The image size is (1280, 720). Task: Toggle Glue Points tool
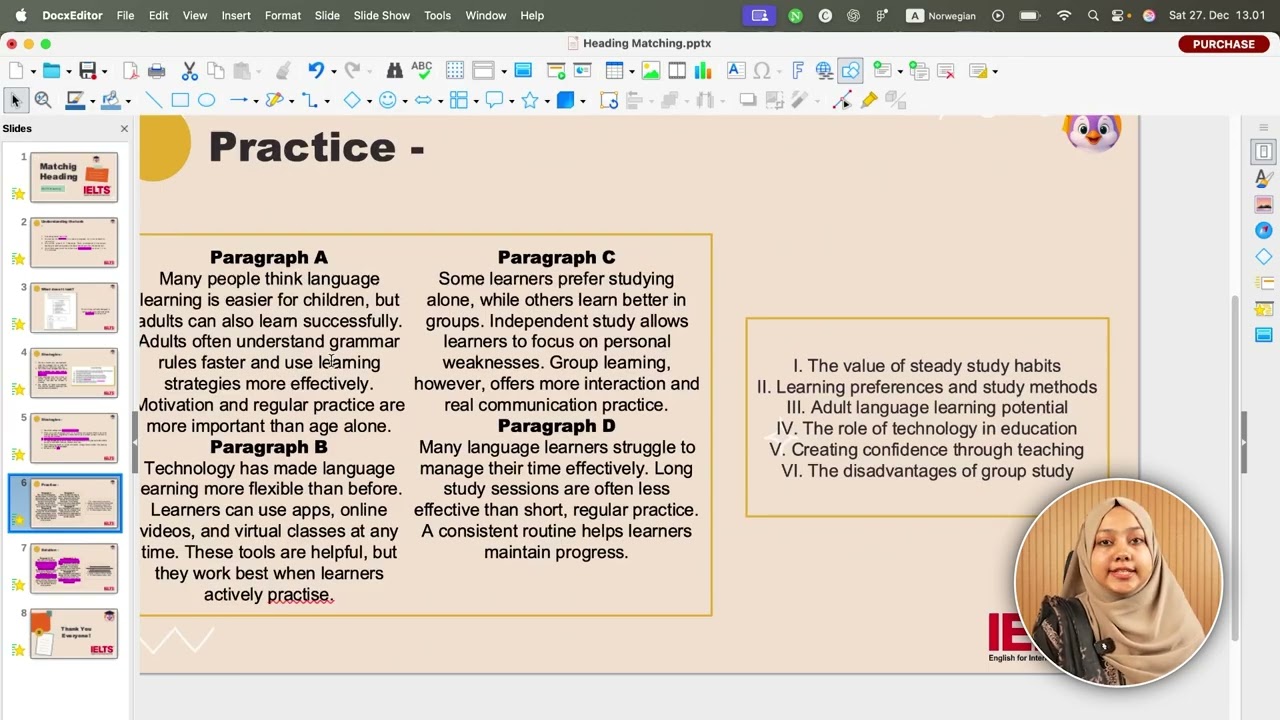(868, 100)
